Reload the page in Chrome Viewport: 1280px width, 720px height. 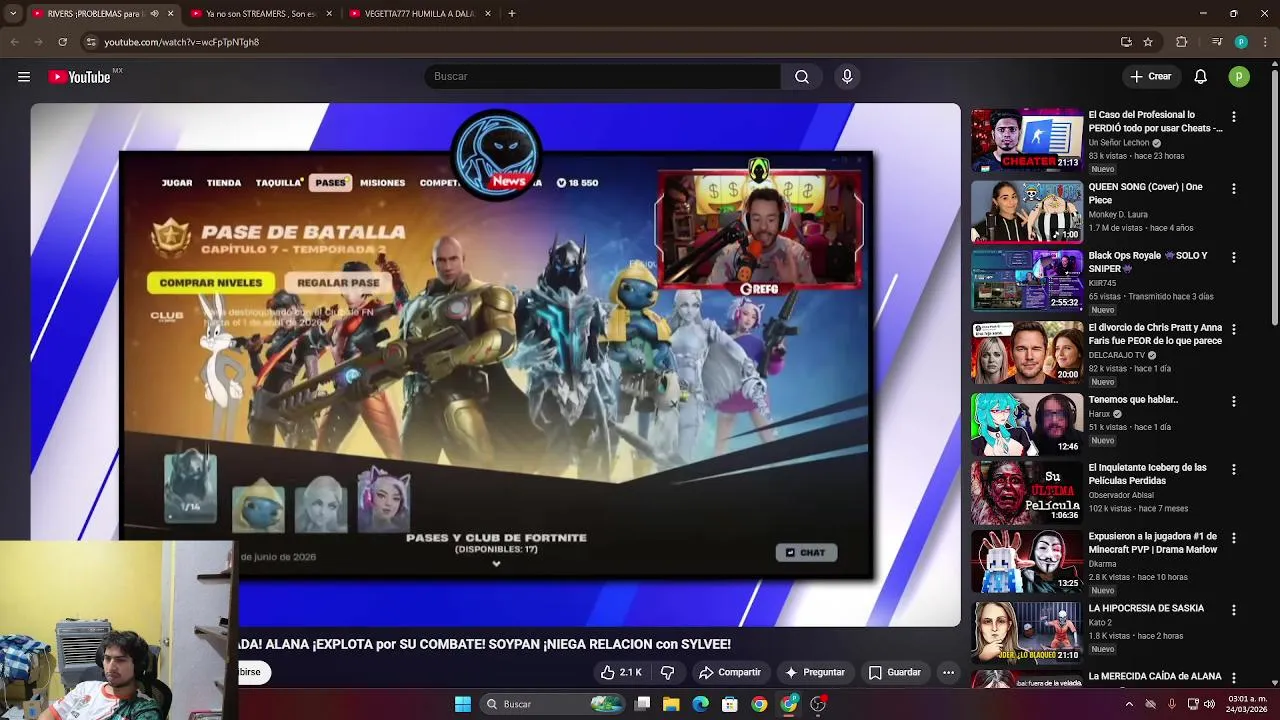tap(63, 42)
